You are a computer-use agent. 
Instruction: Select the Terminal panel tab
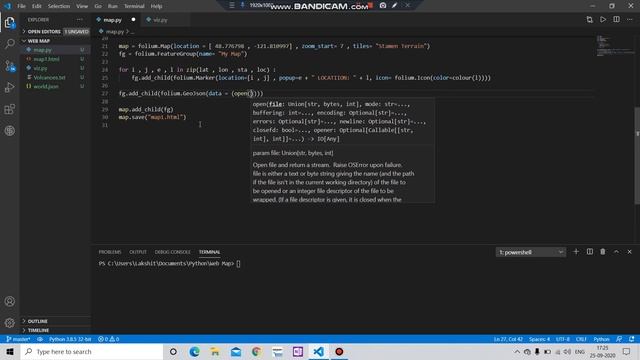pyautogui.click(x=209, y=252)
